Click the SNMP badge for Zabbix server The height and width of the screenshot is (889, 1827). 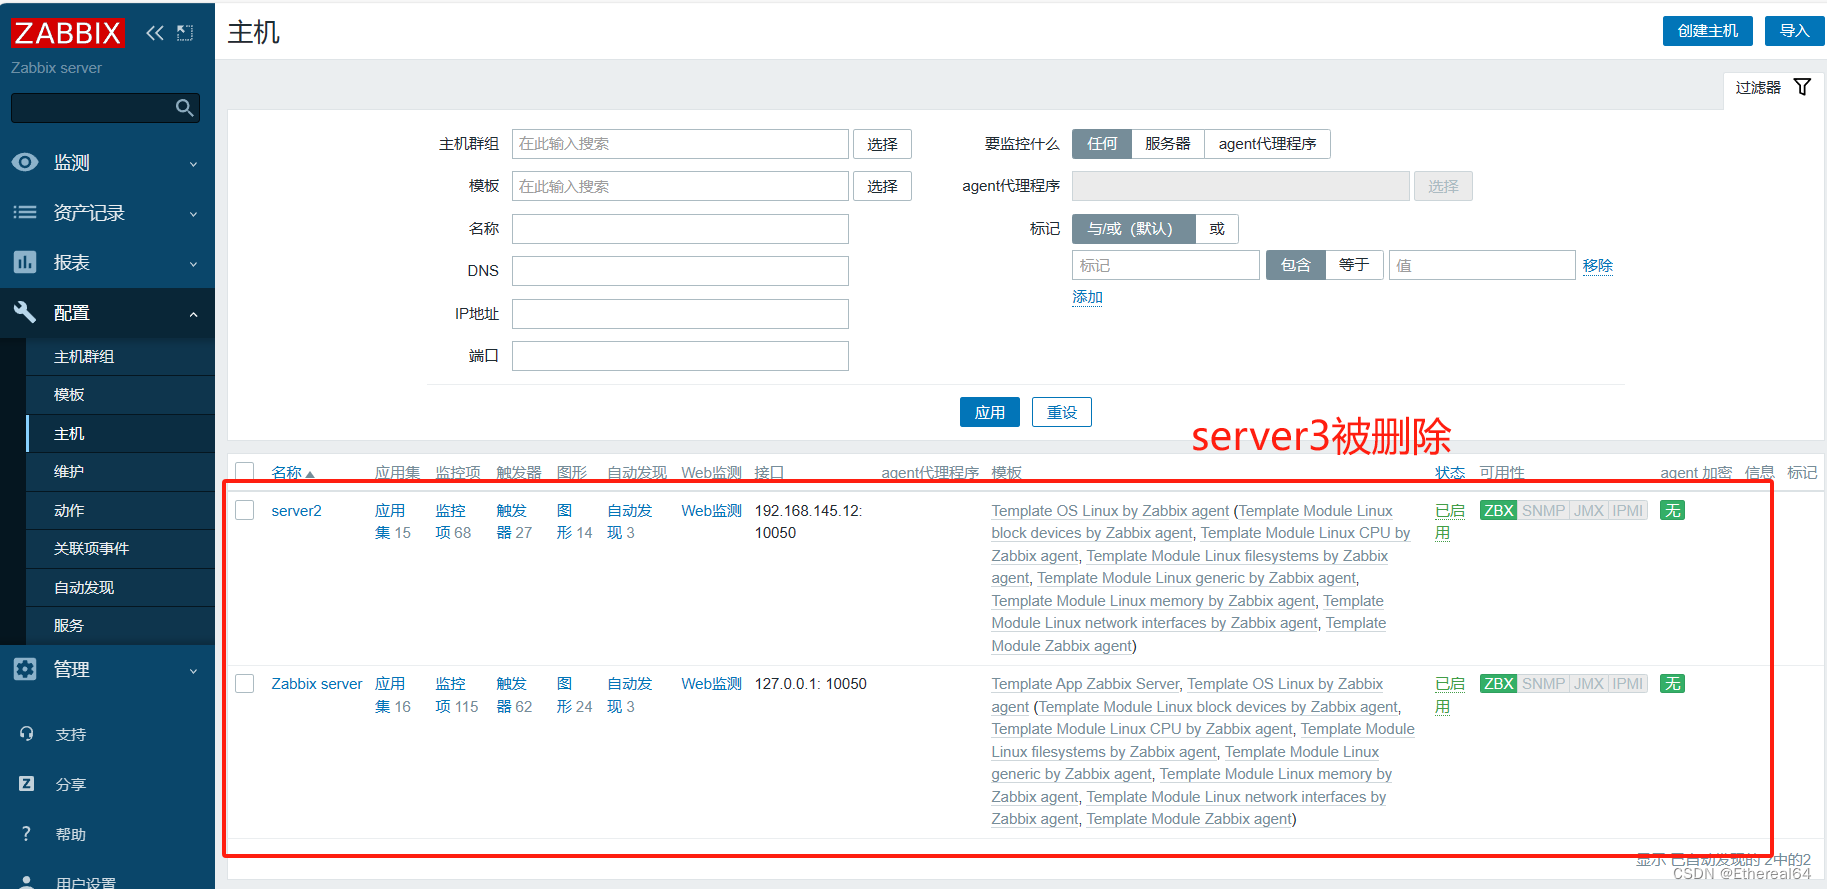click(x=1543, y=684)
